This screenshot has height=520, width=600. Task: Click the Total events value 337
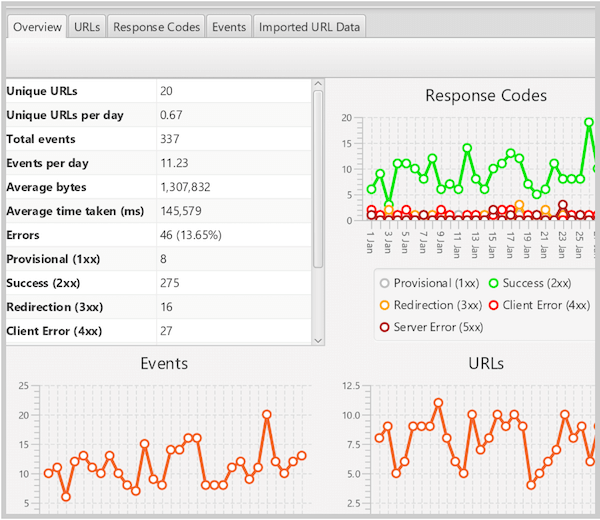[172, 139]
